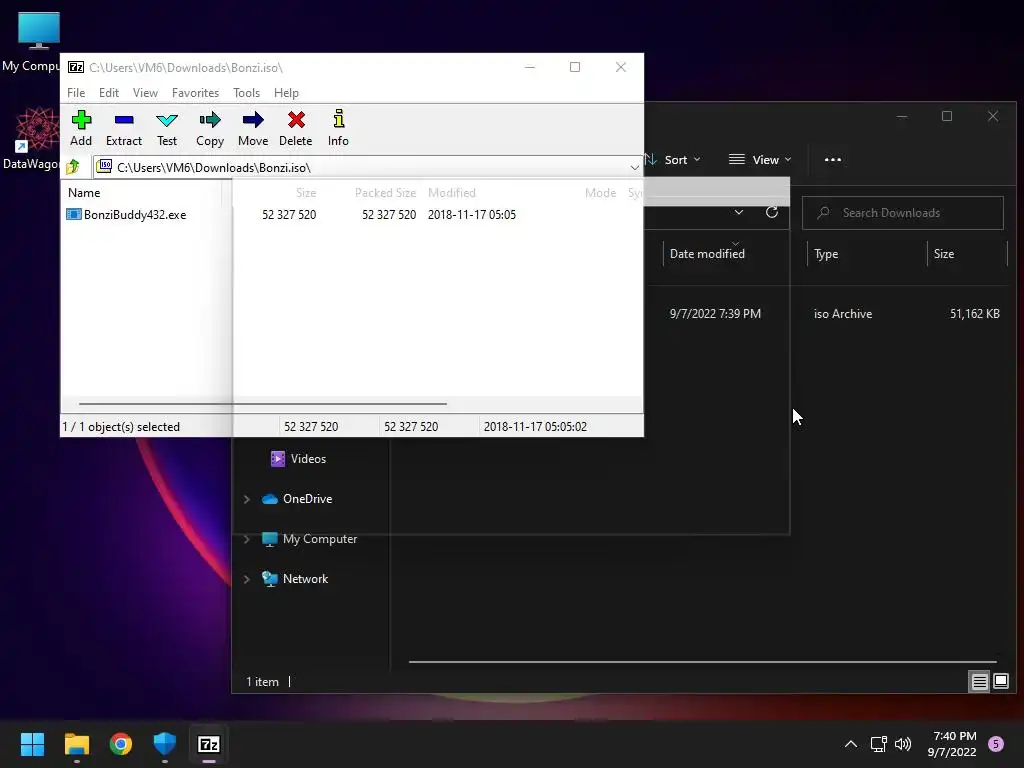
Task: Run the Test archive tool
Action: tap(167, 128)
